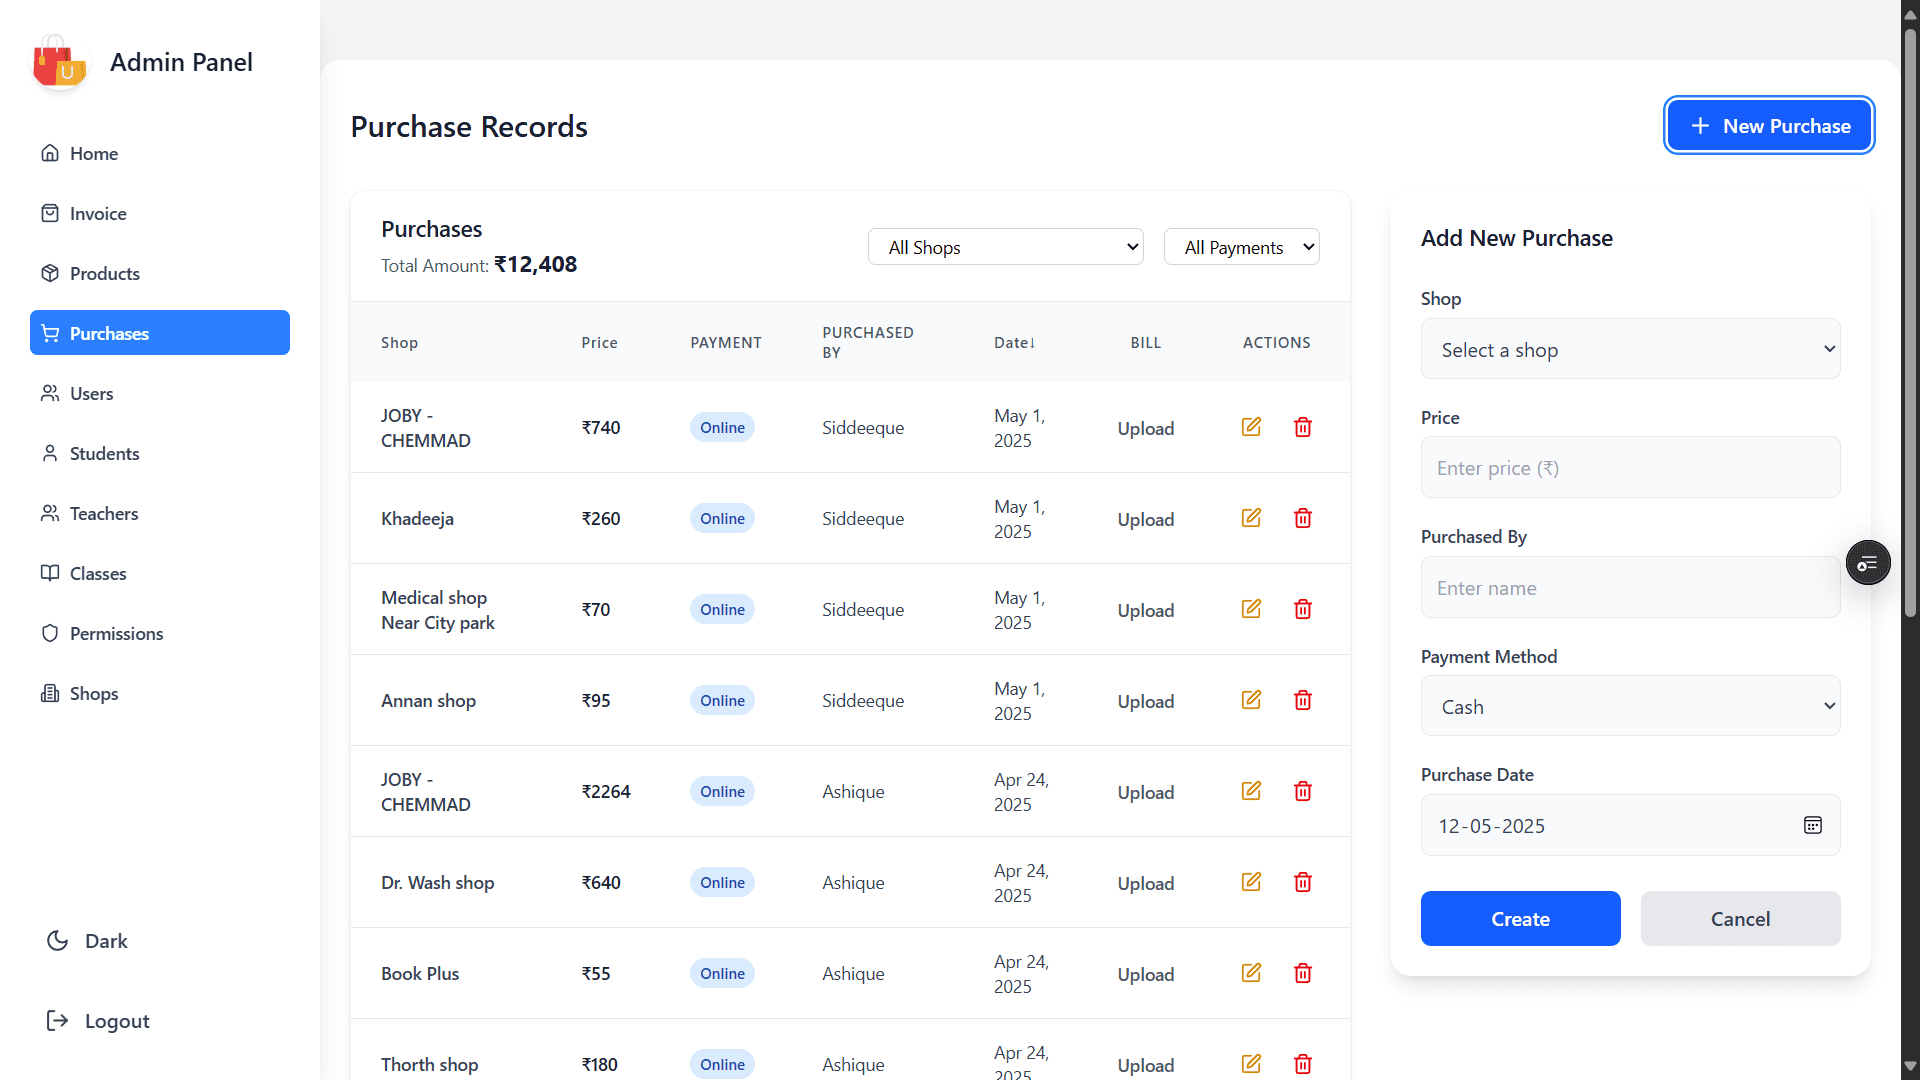This screenshot has width=1920, height=1080.
Task: Edit the Medical shop Near City park purchase
Action: (1251, 609)
